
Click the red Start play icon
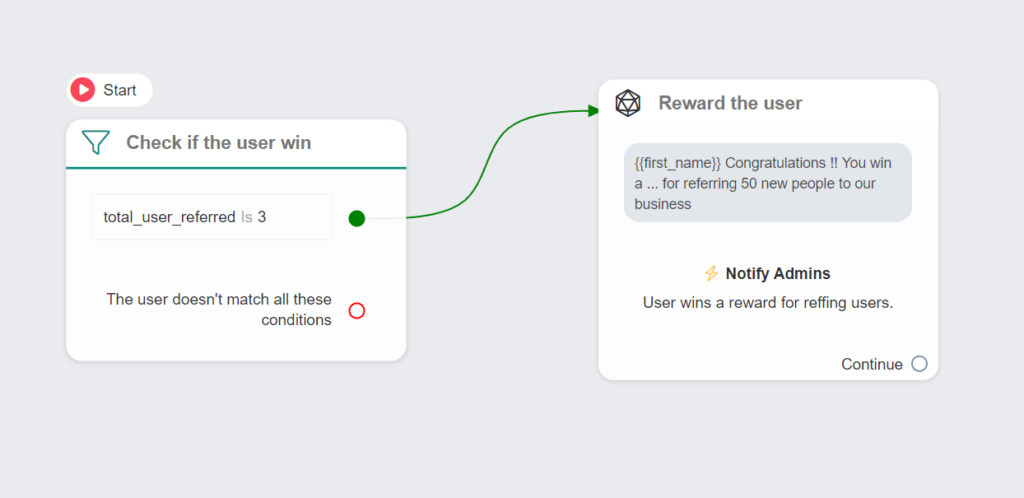click(x=84, y=90)
